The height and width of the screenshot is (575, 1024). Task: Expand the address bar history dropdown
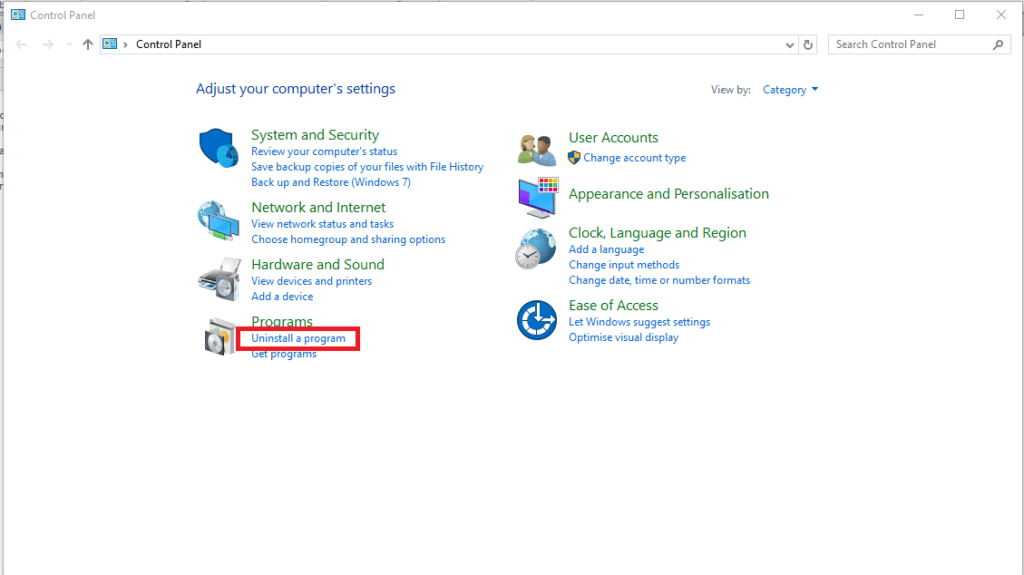(x=790, y=44)
